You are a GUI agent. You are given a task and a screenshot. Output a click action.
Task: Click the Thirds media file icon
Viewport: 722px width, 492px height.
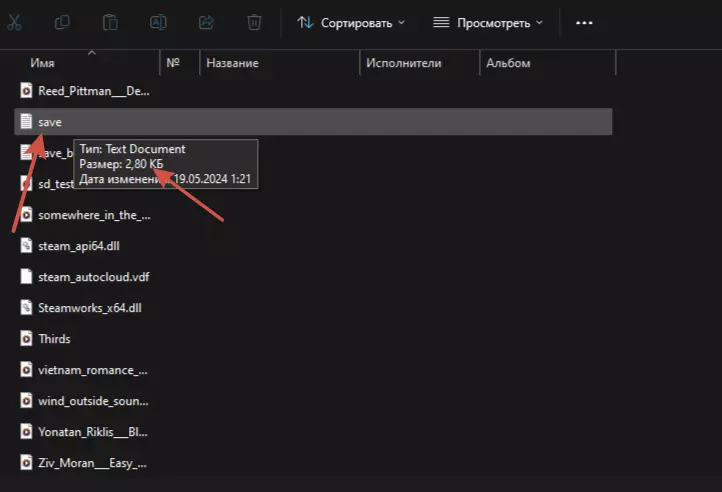tap(26, 339)
